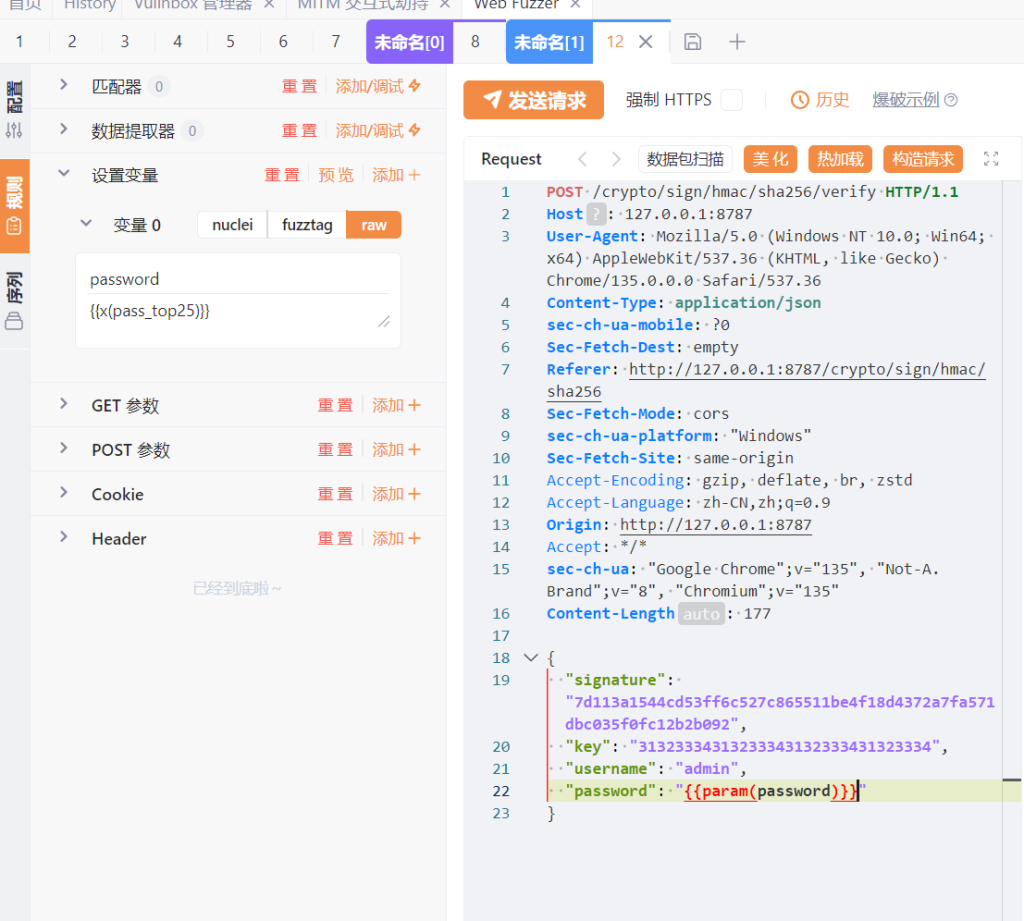Expand the 匹配器 section
Screen dimensions: 1024x921
(64, 86)
